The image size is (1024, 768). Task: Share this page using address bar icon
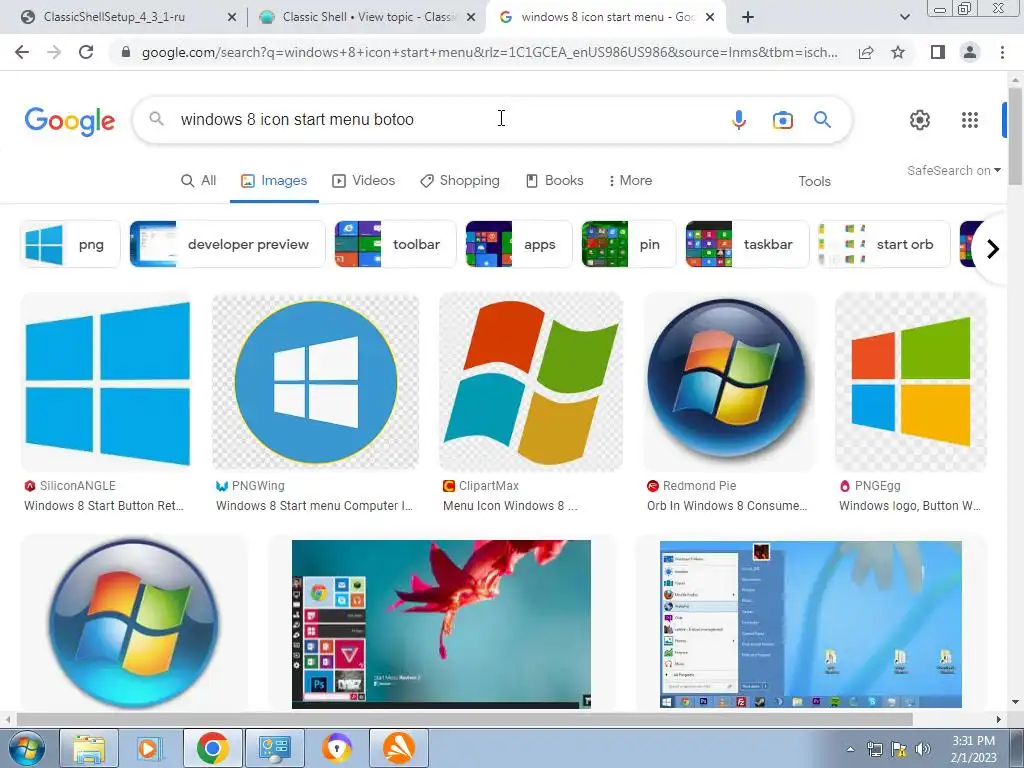[866, 52]
